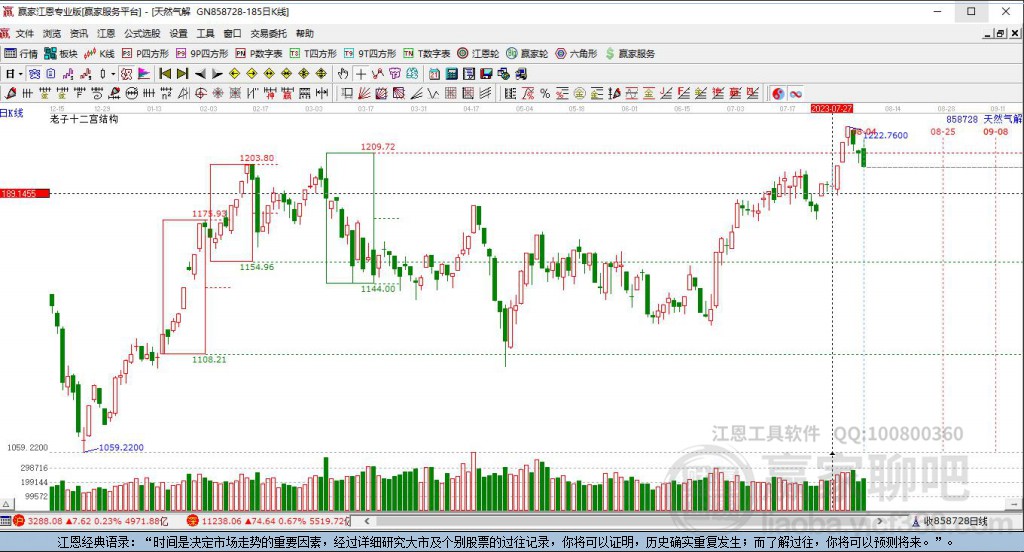Click the horizontal scrollbar left arrow
The height and width of the screenshot is (552, 1024).
click(367, 521)
